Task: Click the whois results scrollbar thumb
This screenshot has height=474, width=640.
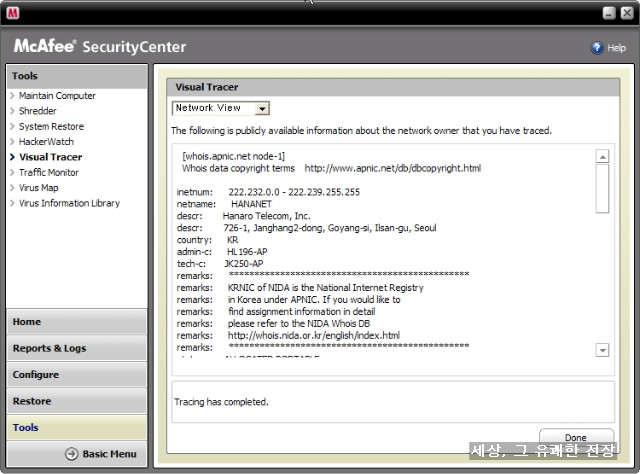Action: 602,189
